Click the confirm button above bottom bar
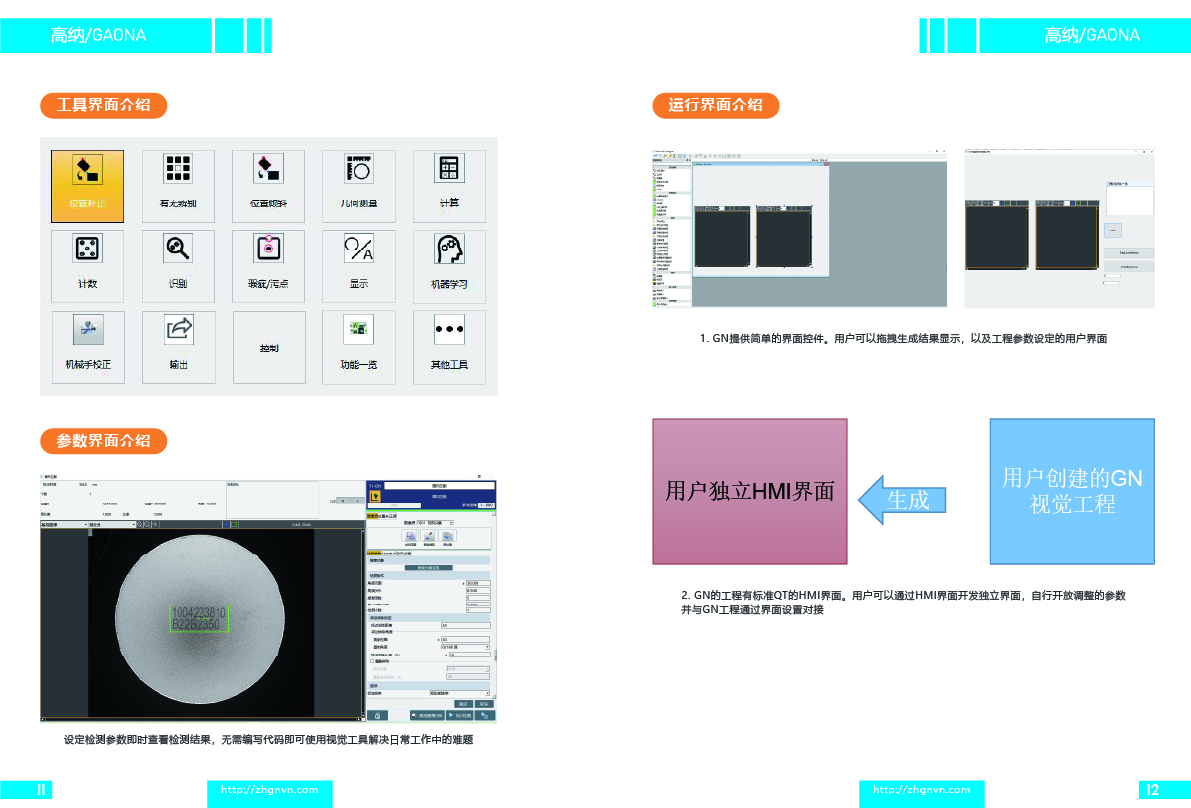Screen dimensions: 1191x808 point(463,704)
